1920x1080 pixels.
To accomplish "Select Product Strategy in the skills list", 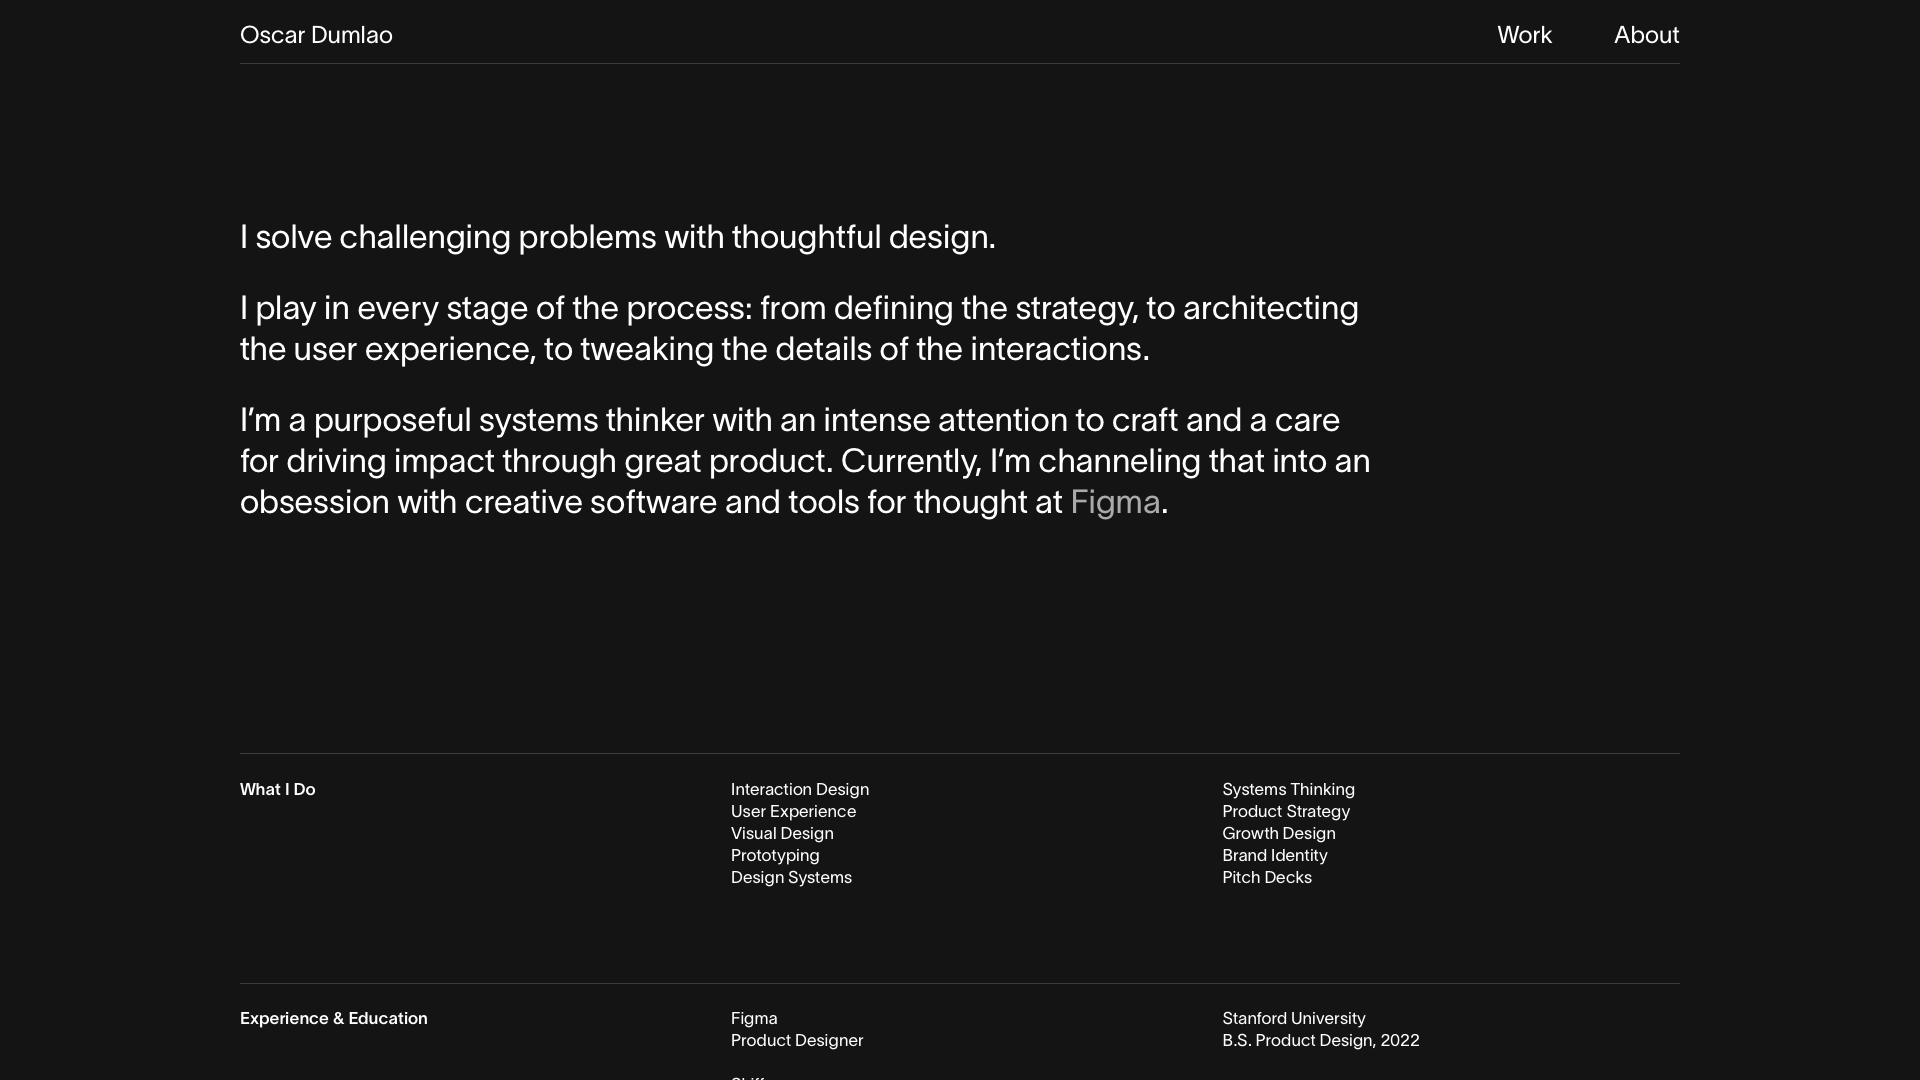I will click(1285, 812).
